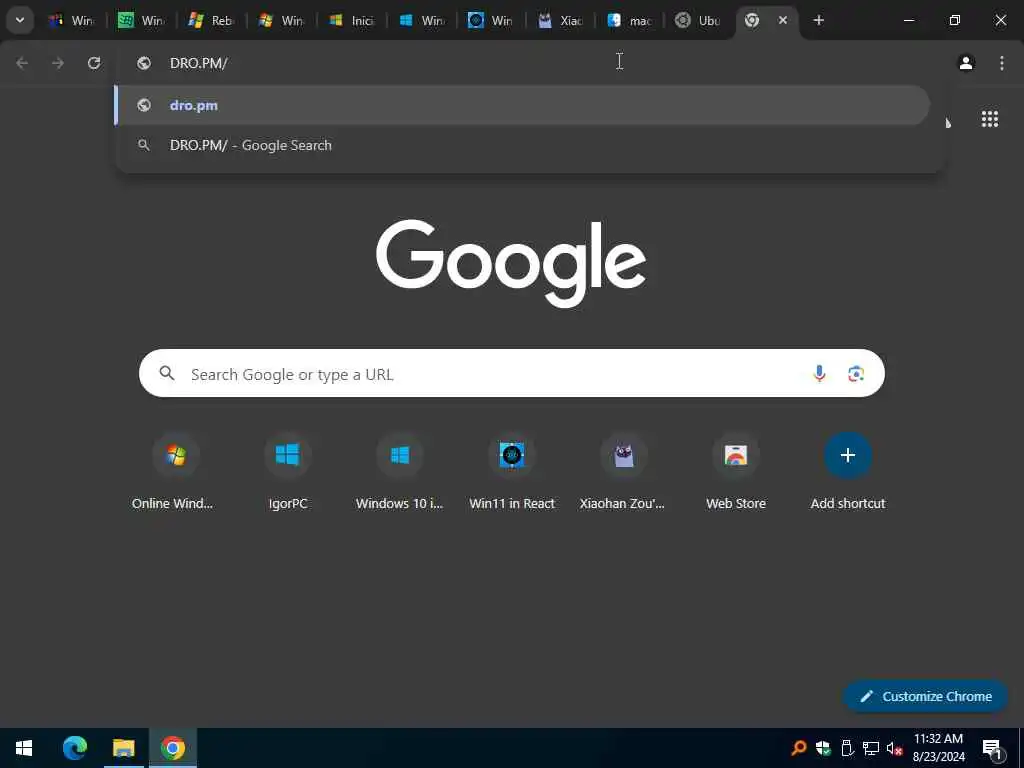Launch Microsoft Edge from taskbar
This screenshot has width=1024, height=768.
[x=74, y=748]
